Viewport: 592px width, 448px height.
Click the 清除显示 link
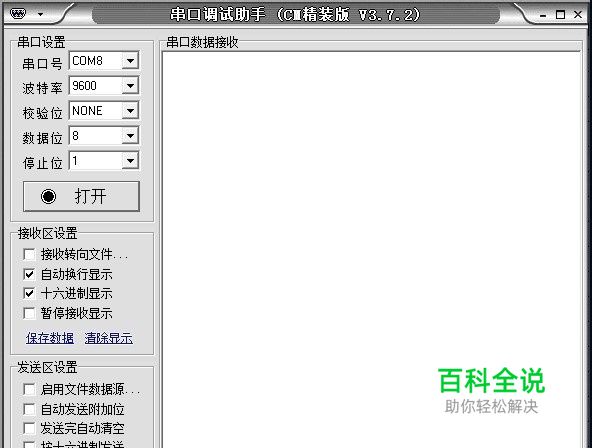tap(109, 338)
